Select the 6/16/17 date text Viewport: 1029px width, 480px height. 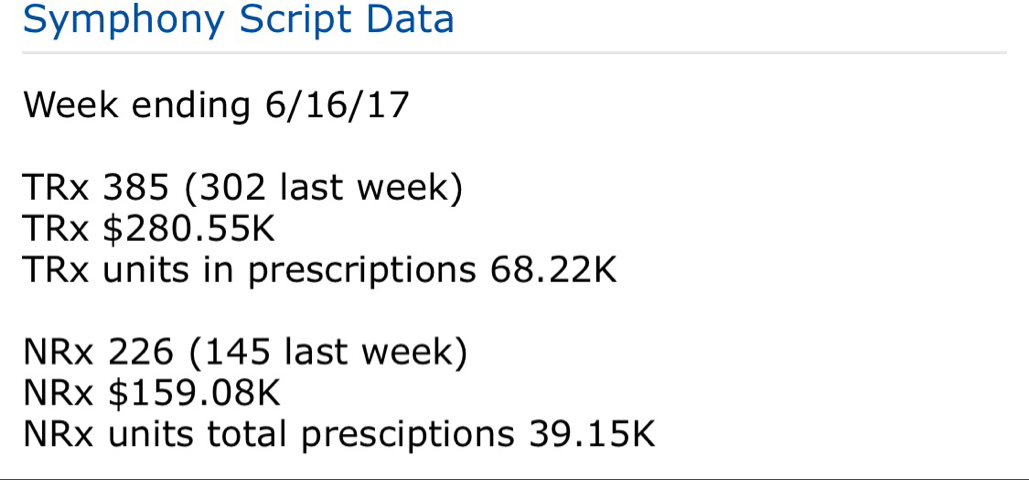(x=338, y=105)
